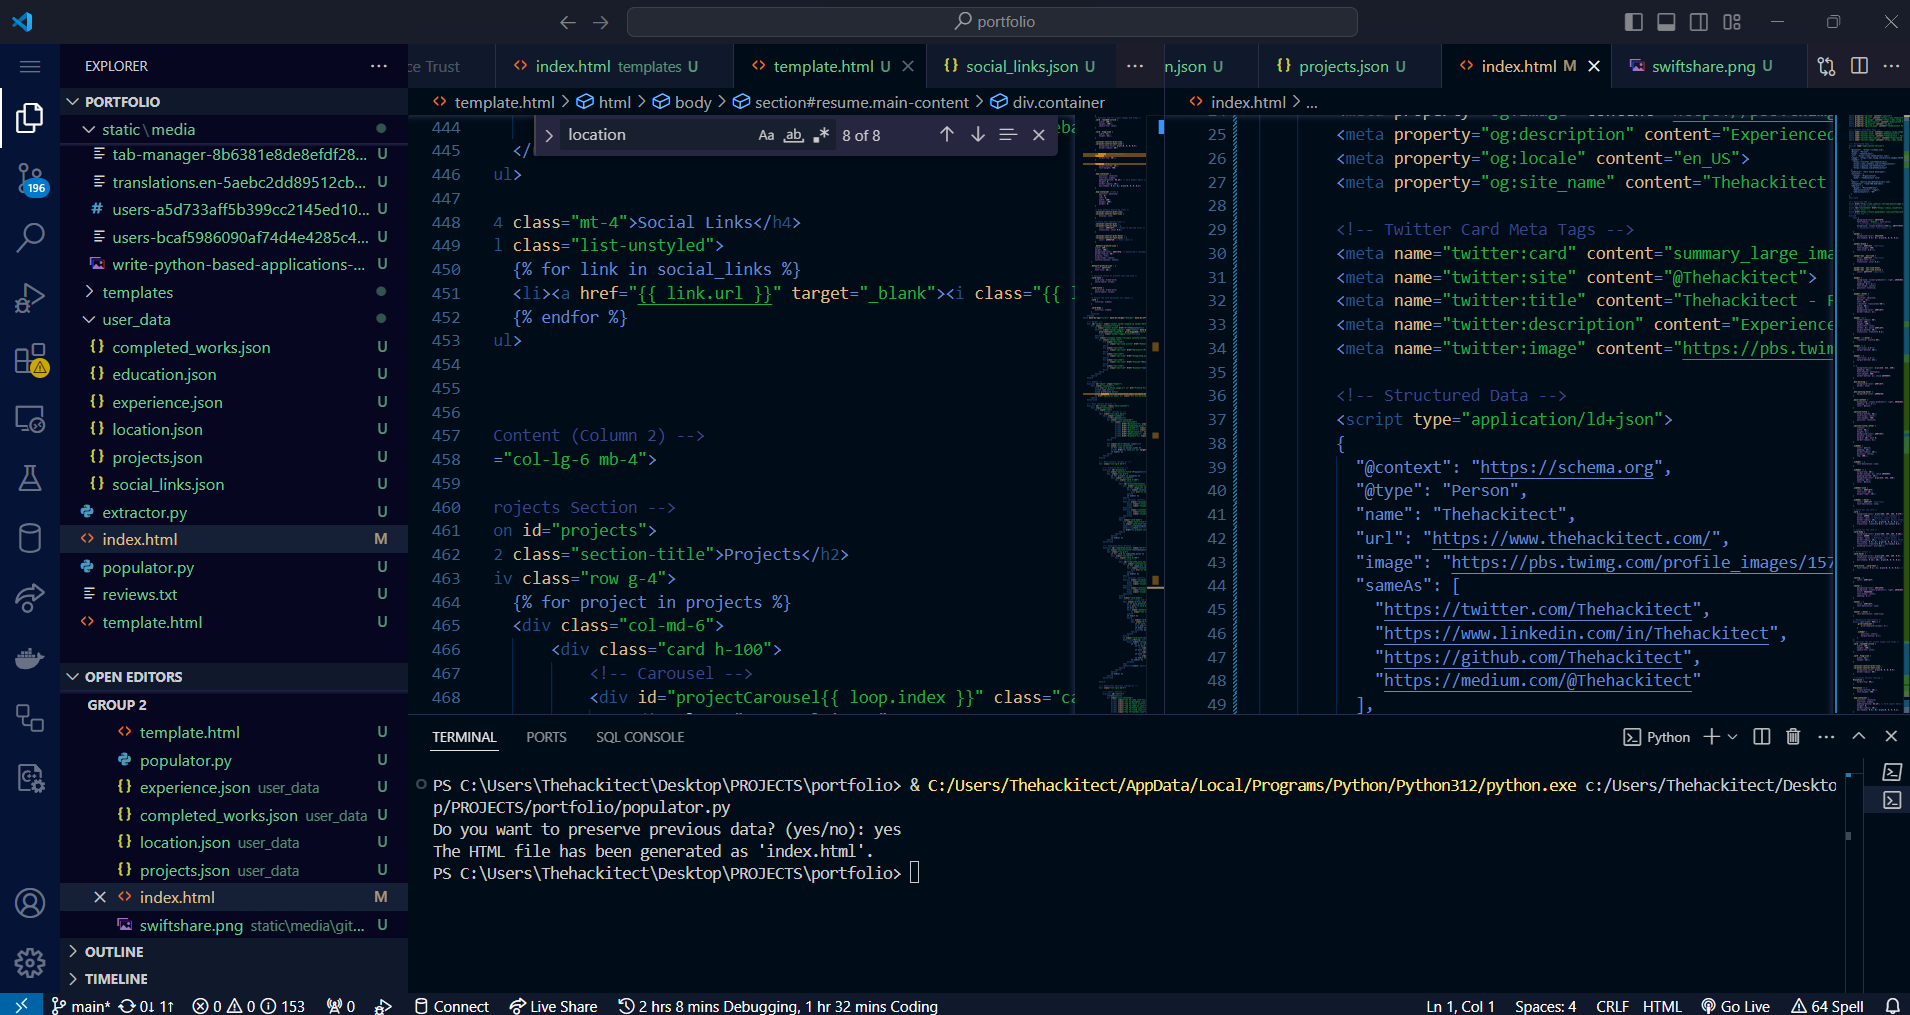Open the Search view icon
This screenshot has height=1015, width=1910.
[x=30, y=237]
